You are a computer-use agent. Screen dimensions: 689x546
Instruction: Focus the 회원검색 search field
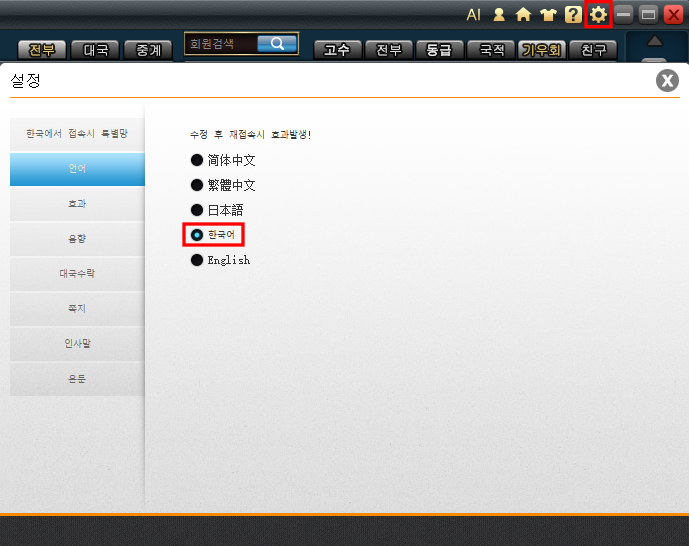[222, 43]
